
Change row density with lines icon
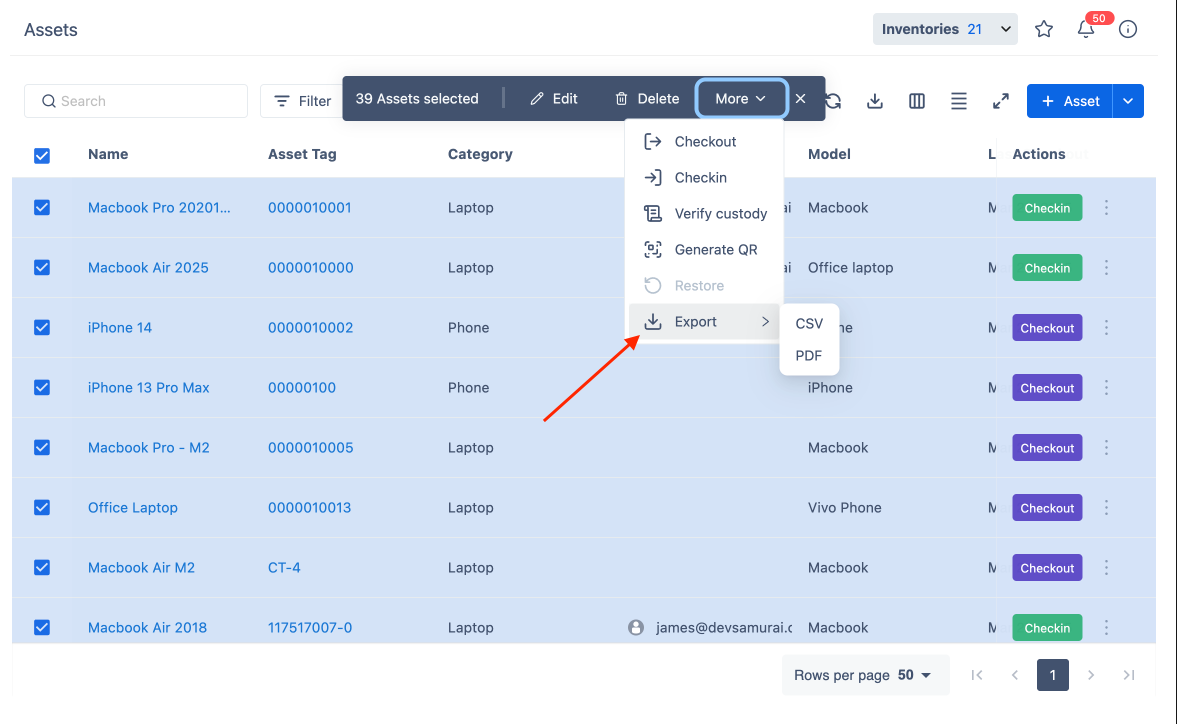pos(959,101)
